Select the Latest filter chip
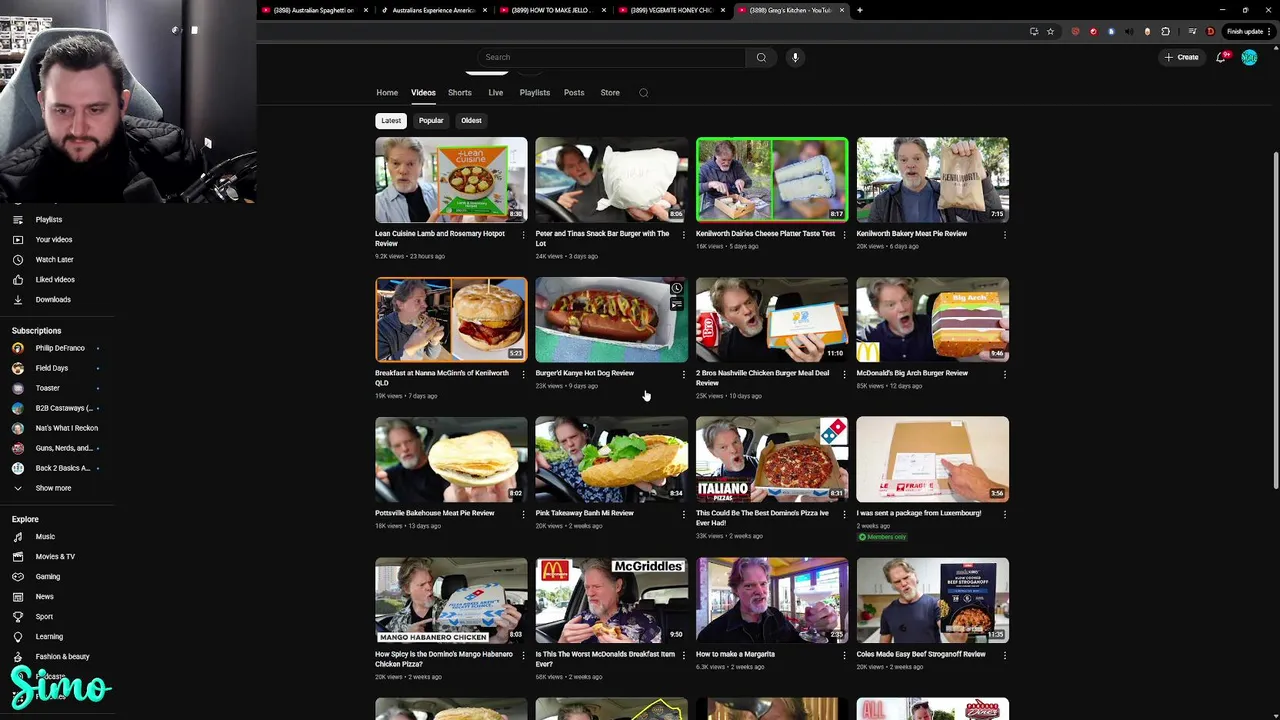 (391, 120)
